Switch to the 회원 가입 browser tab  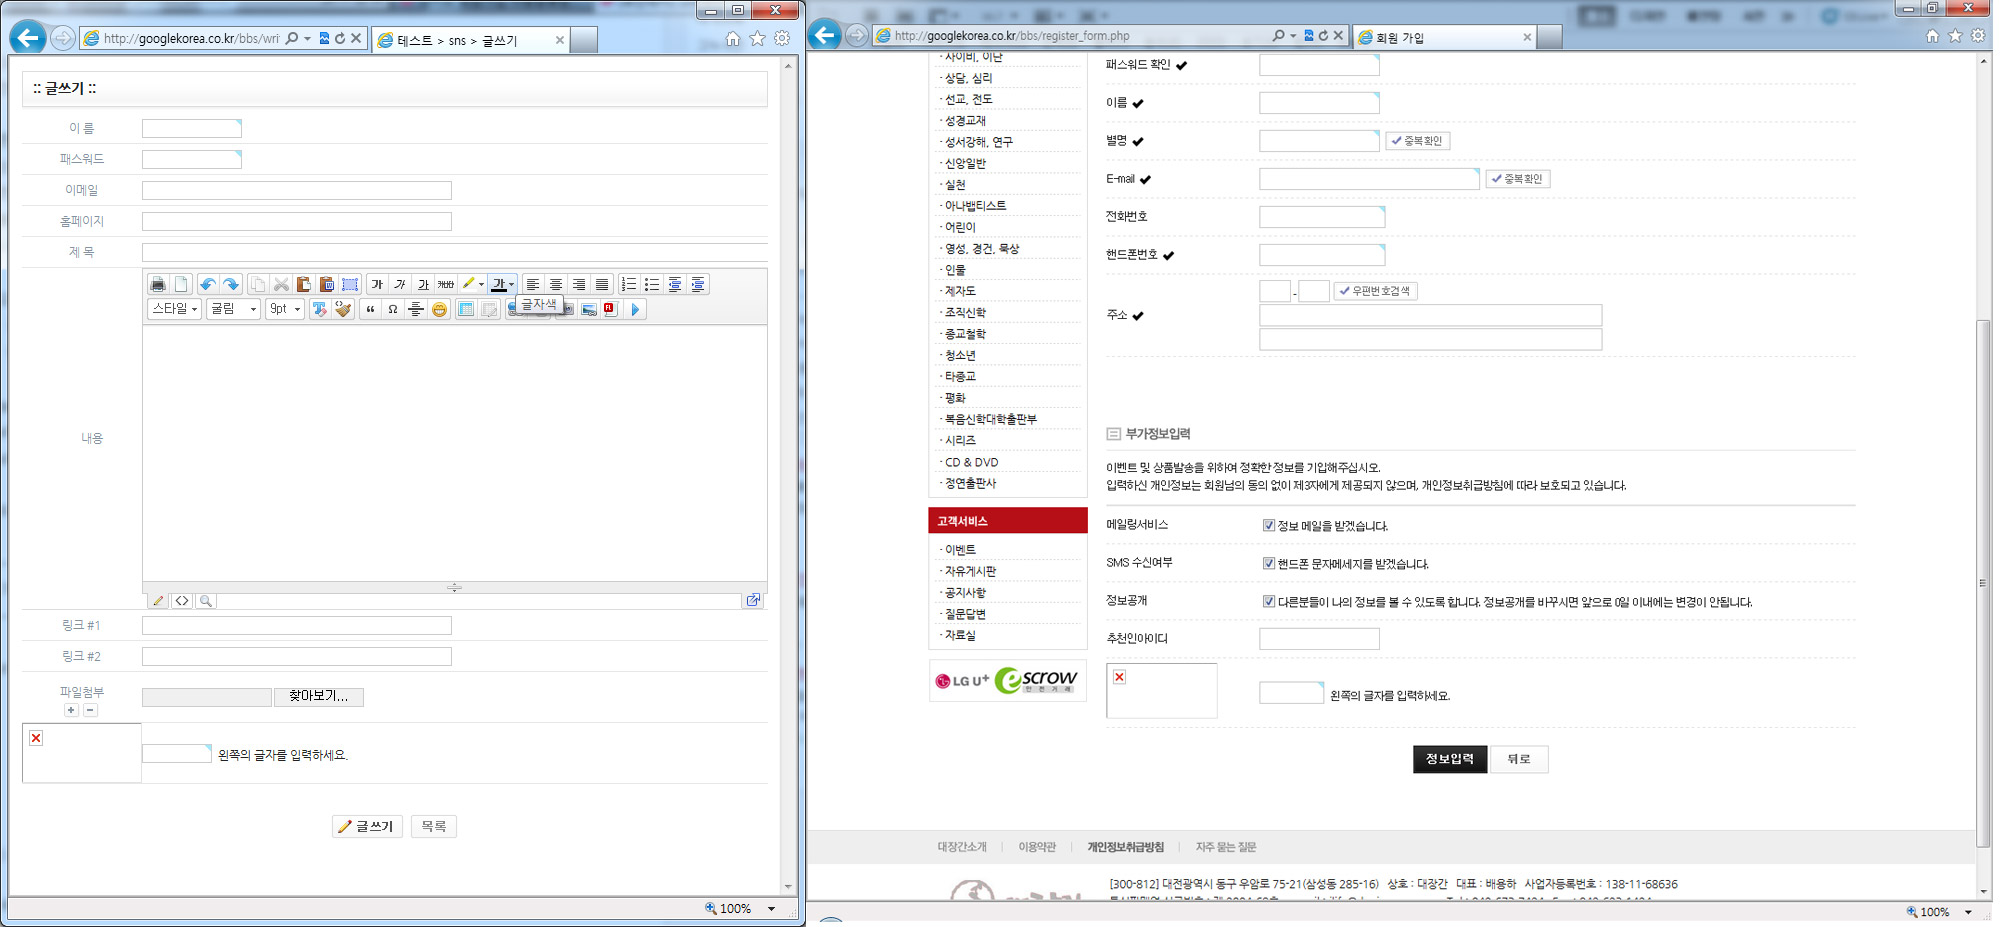pos(1444,38)
